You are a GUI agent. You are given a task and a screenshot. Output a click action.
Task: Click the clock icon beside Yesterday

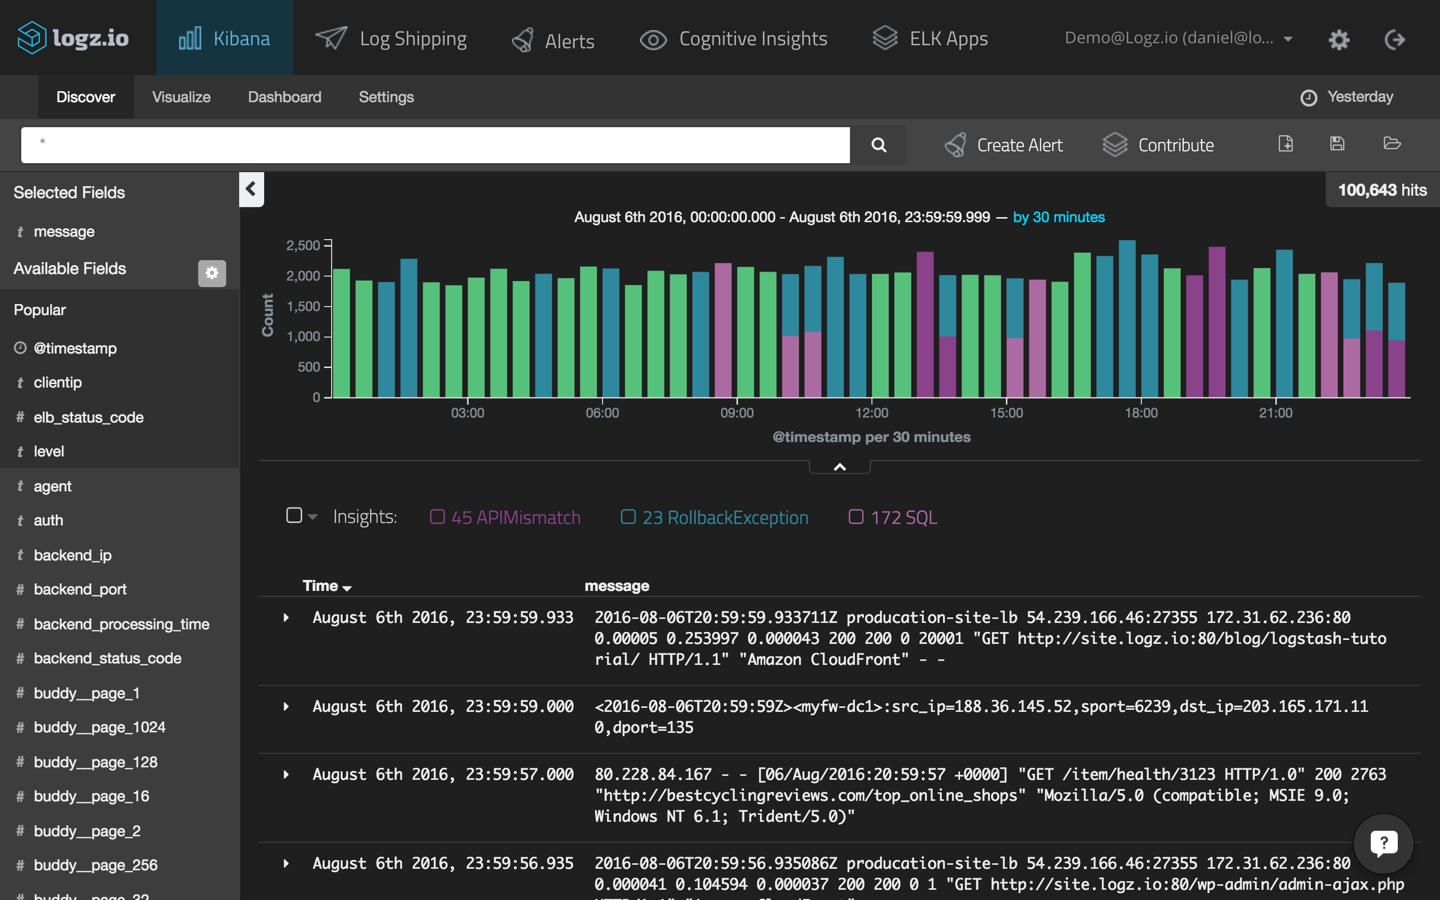click(1308, 98)
